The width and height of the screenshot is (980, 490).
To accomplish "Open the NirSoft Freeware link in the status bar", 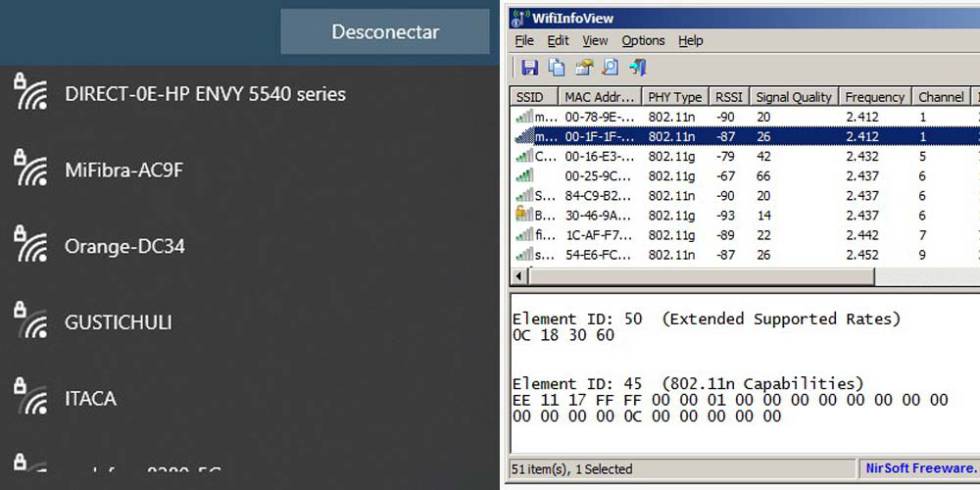I will (921, 468).
